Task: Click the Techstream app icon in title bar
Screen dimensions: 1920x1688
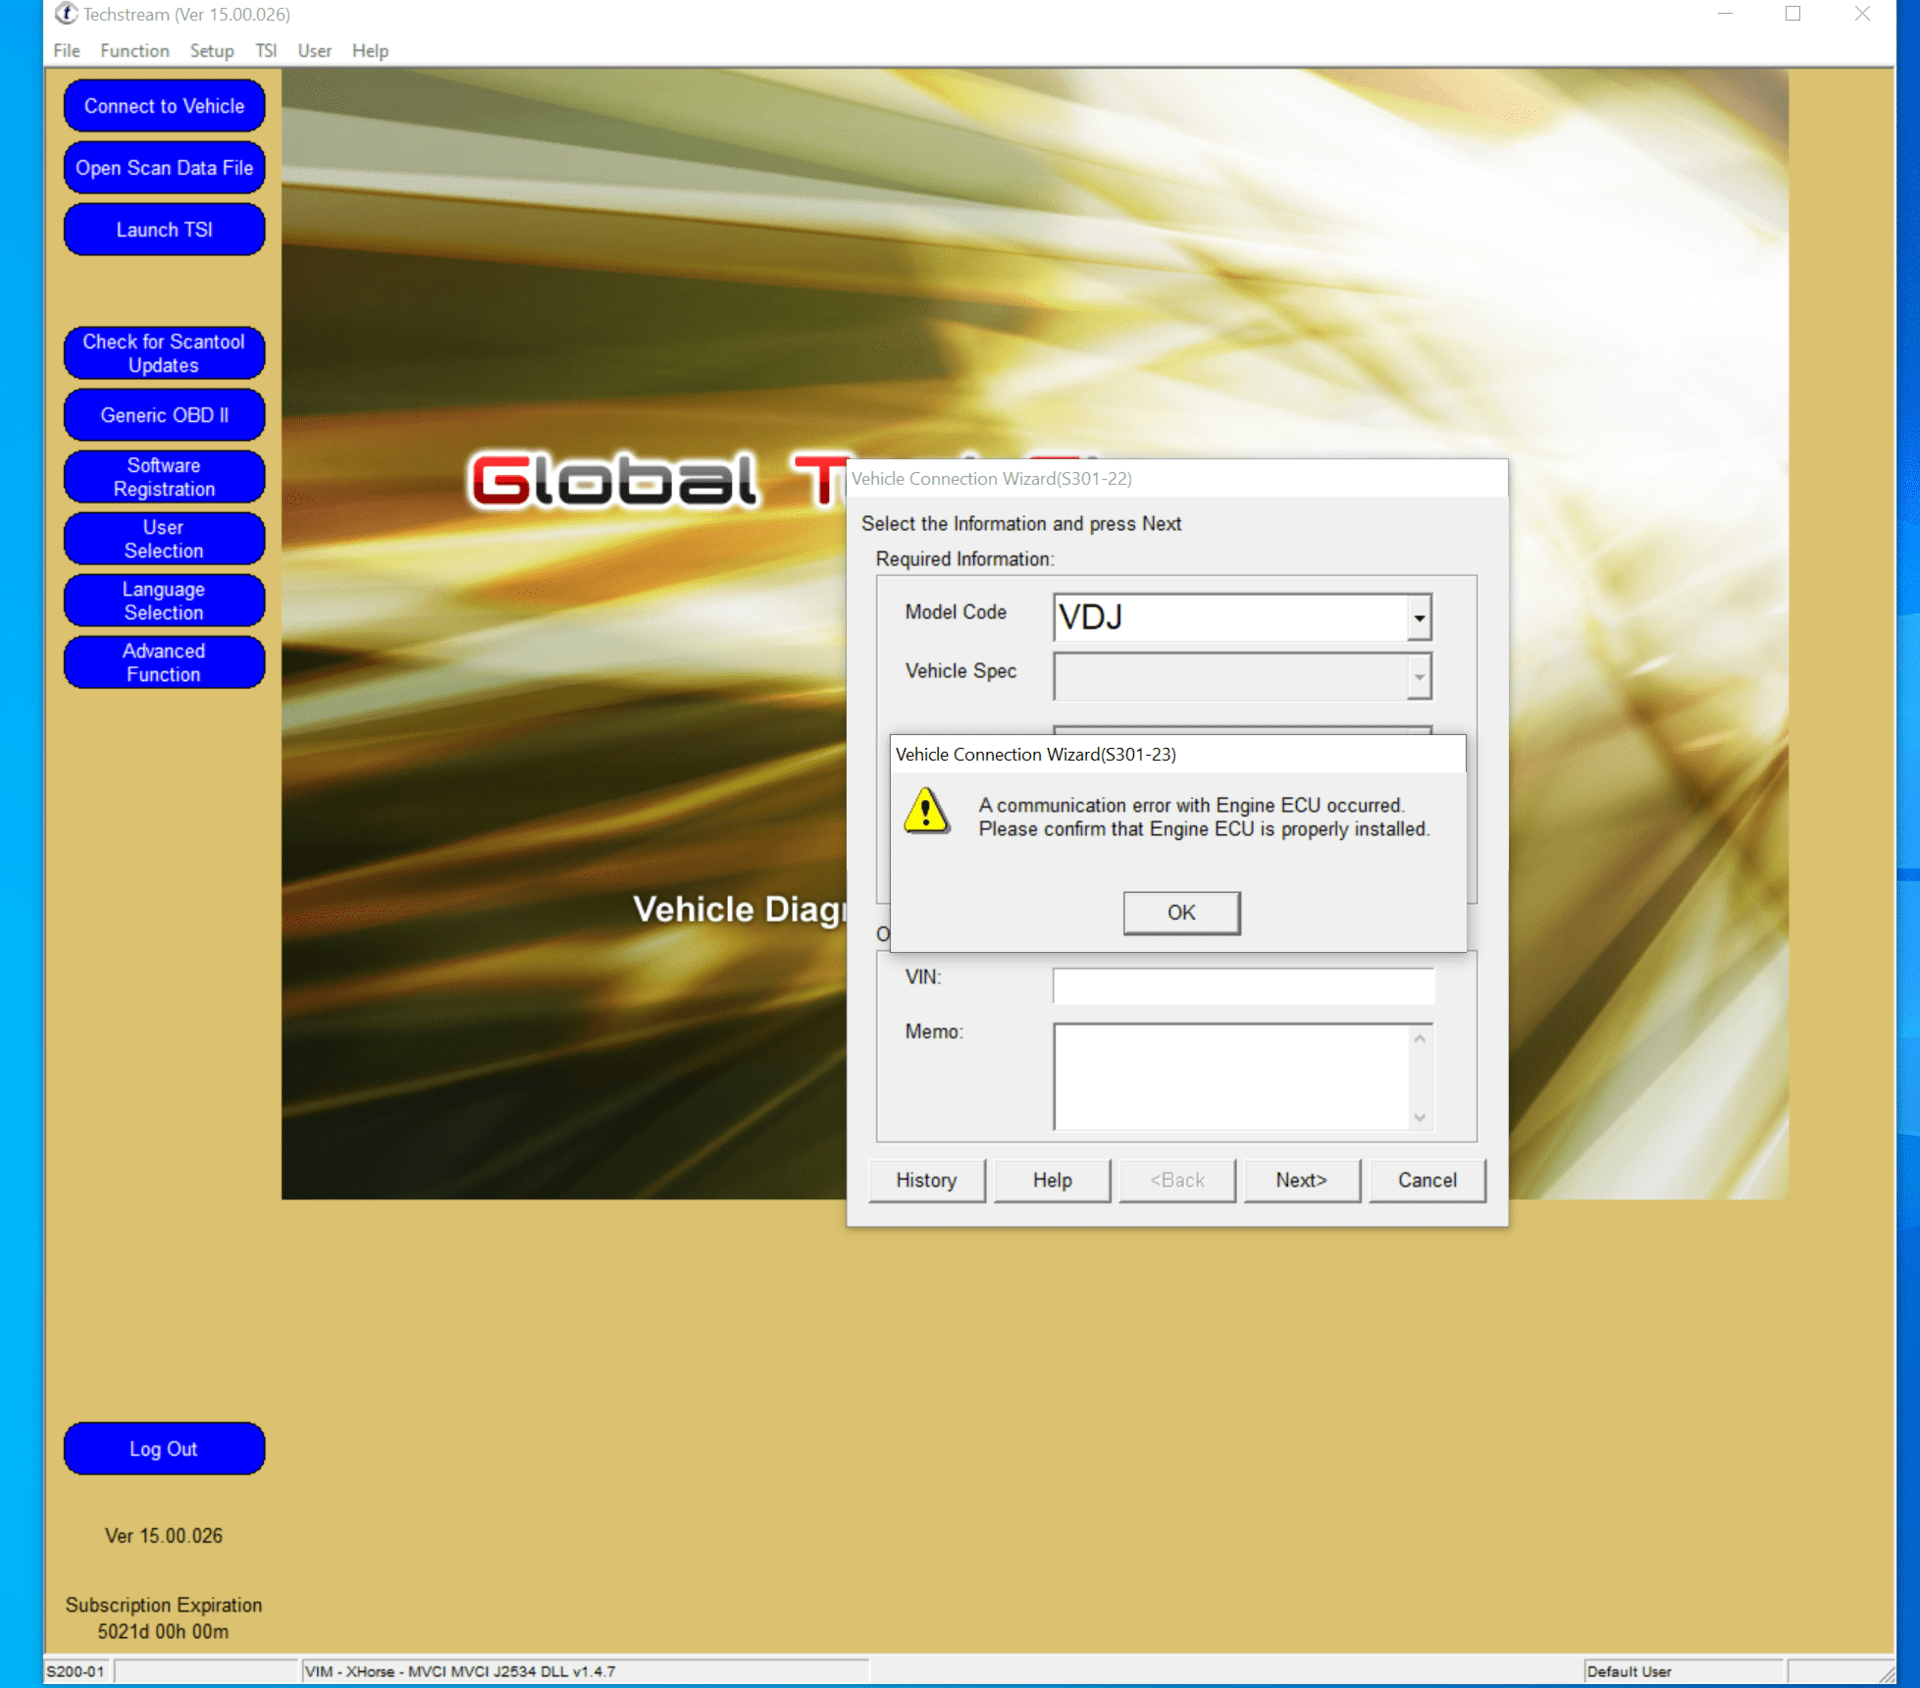Action: coord(66,14)
